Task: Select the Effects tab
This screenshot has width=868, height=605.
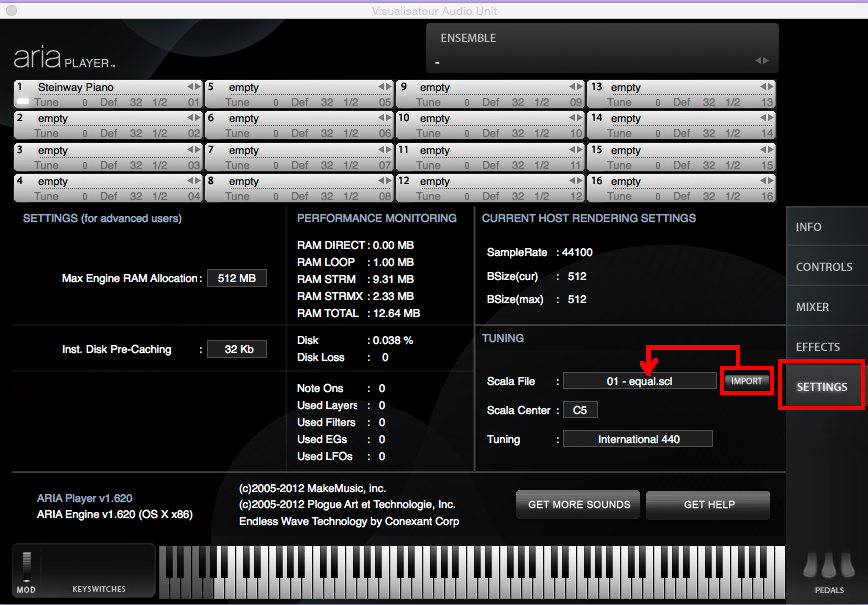Action: point(817,347)
